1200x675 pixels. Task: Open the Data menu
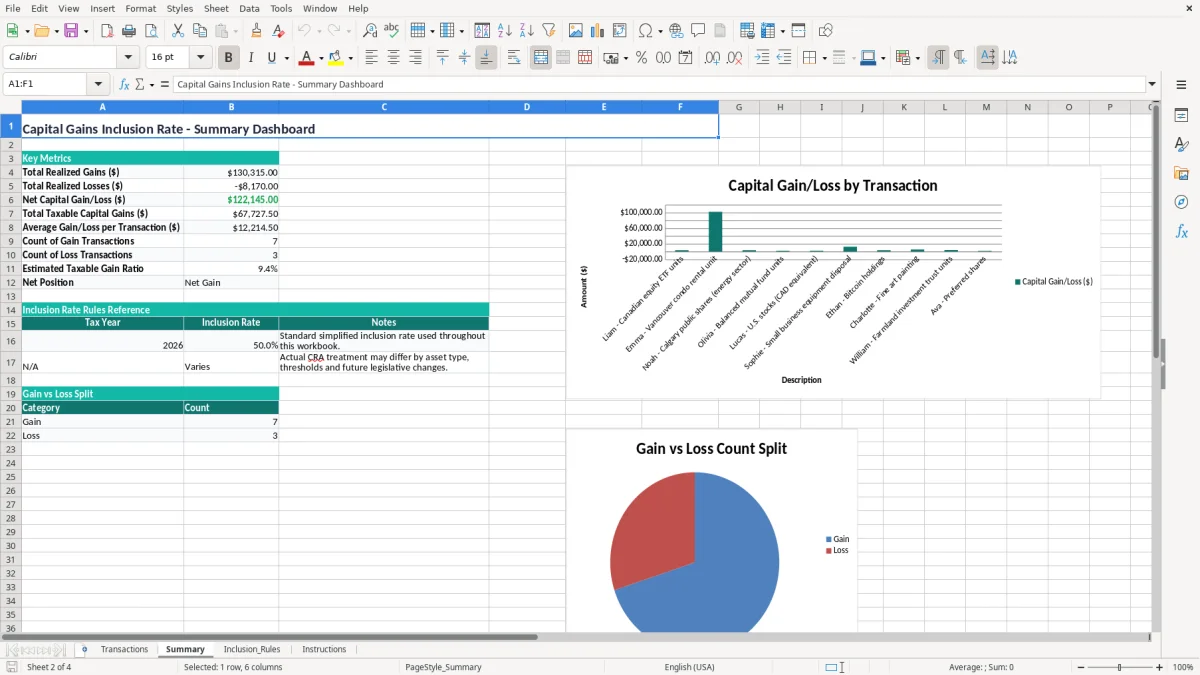(249, 8)
